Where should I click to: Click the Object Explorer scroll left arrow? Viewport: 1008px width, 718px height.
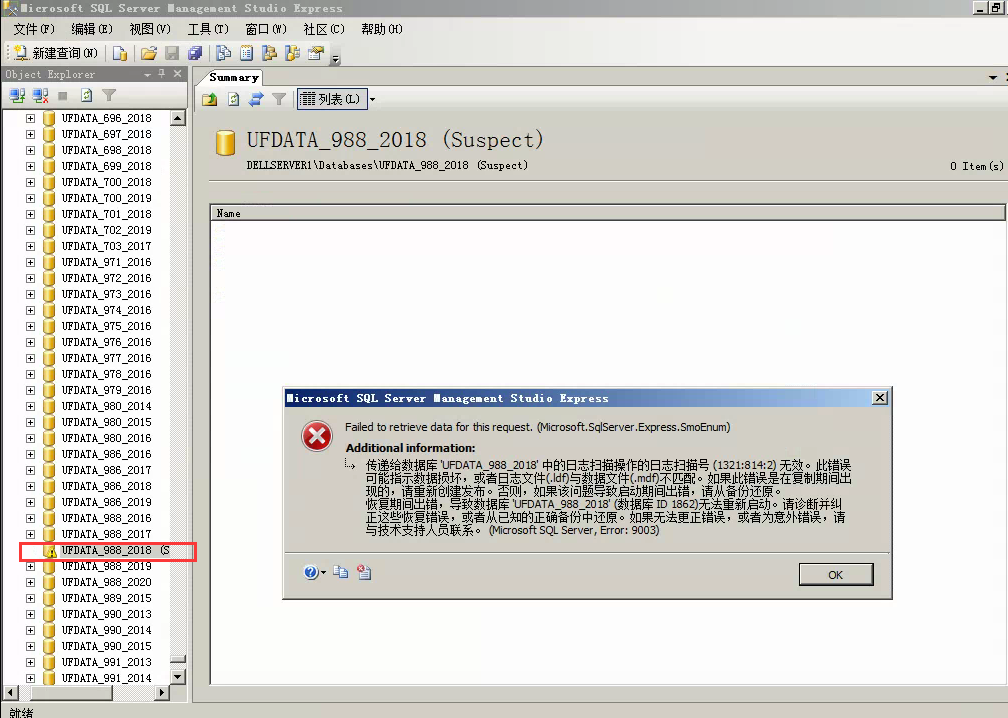(x=10, y=693)
